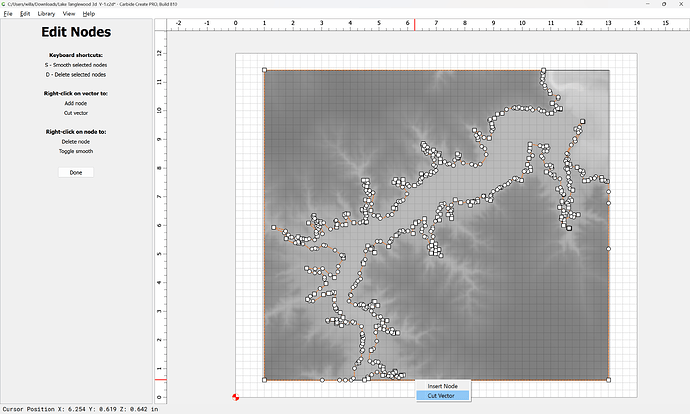The width and height of the screenshot is (690, 414).
Task: Choose Cut Vector from context menu
Action: coord(443,396)
